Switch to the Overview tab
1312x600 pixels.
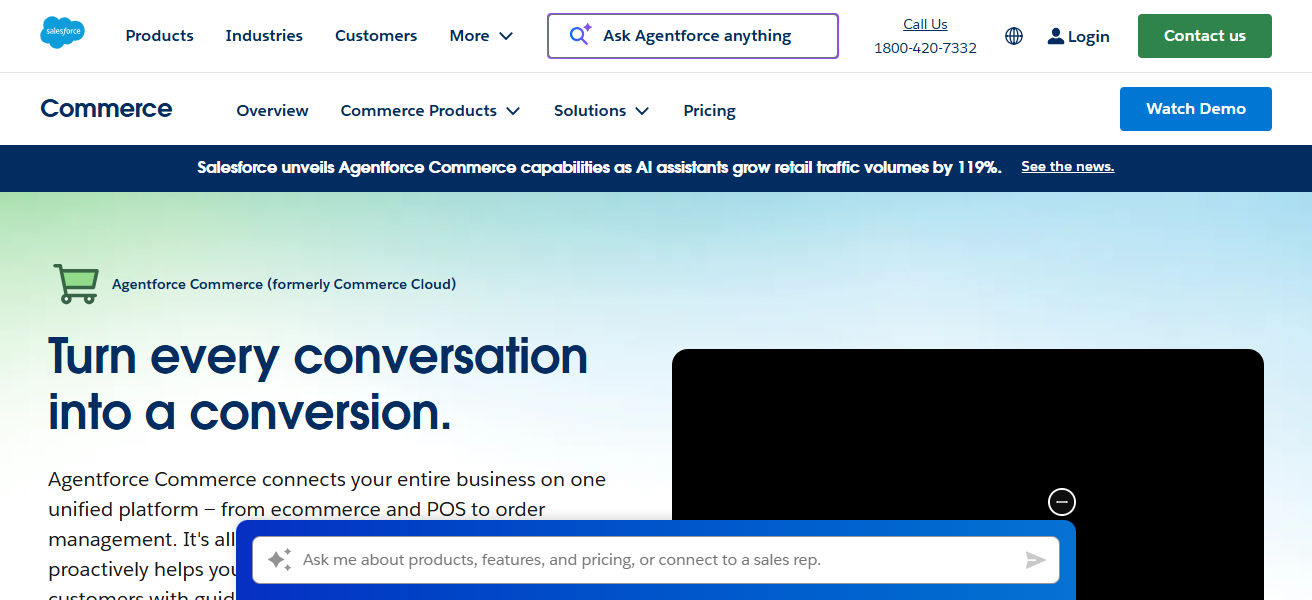272,110
